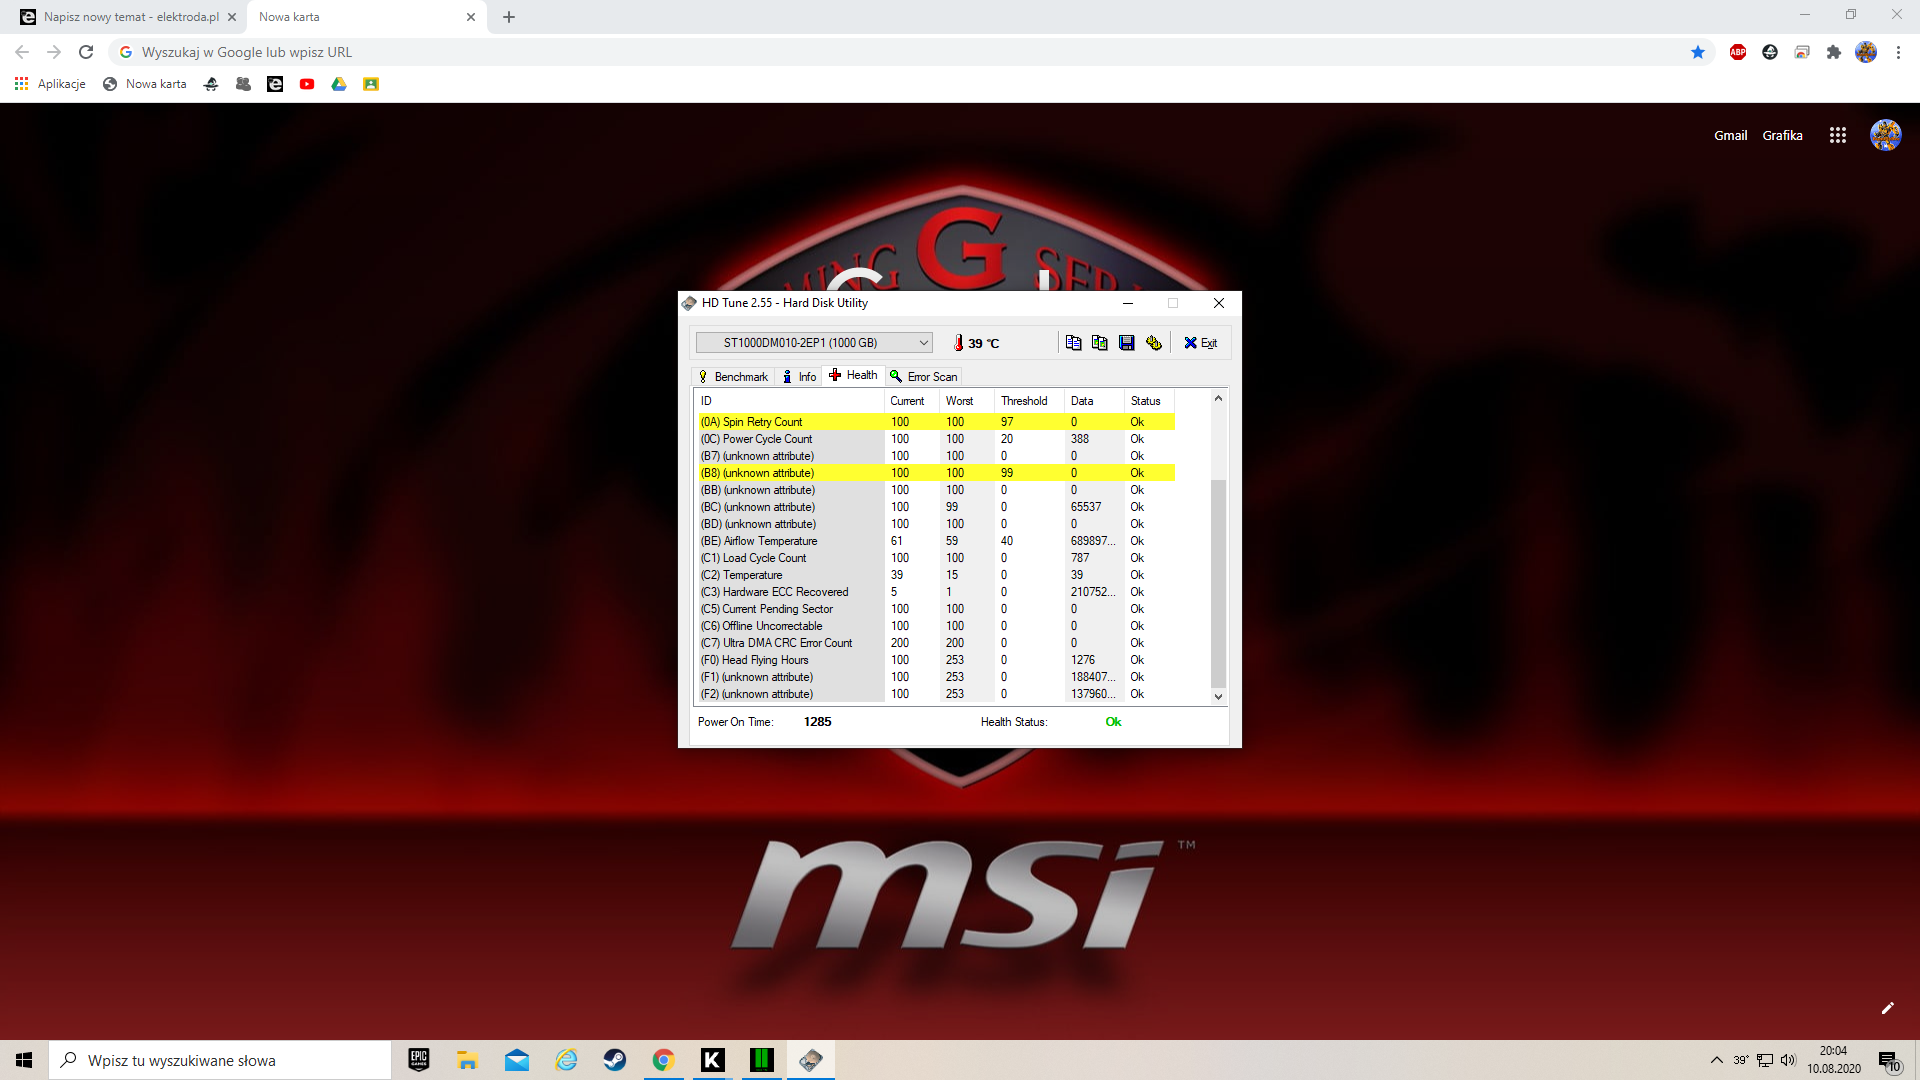This screenshot has height=1080, width=1920.
Task: Click the Chrome address bar
Action: (x=900, y=52)
